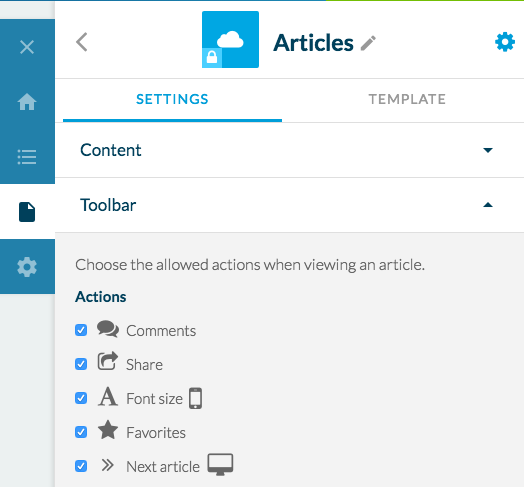Uncheck the Share action checkbox

[x=81, y=364]
